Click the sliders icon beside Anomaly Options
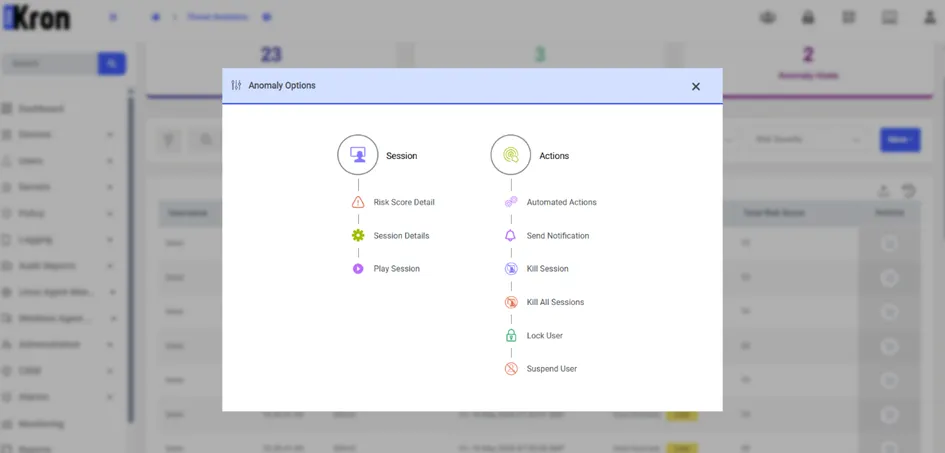Screen dimensions: 945x453 [x=236, y=86]
